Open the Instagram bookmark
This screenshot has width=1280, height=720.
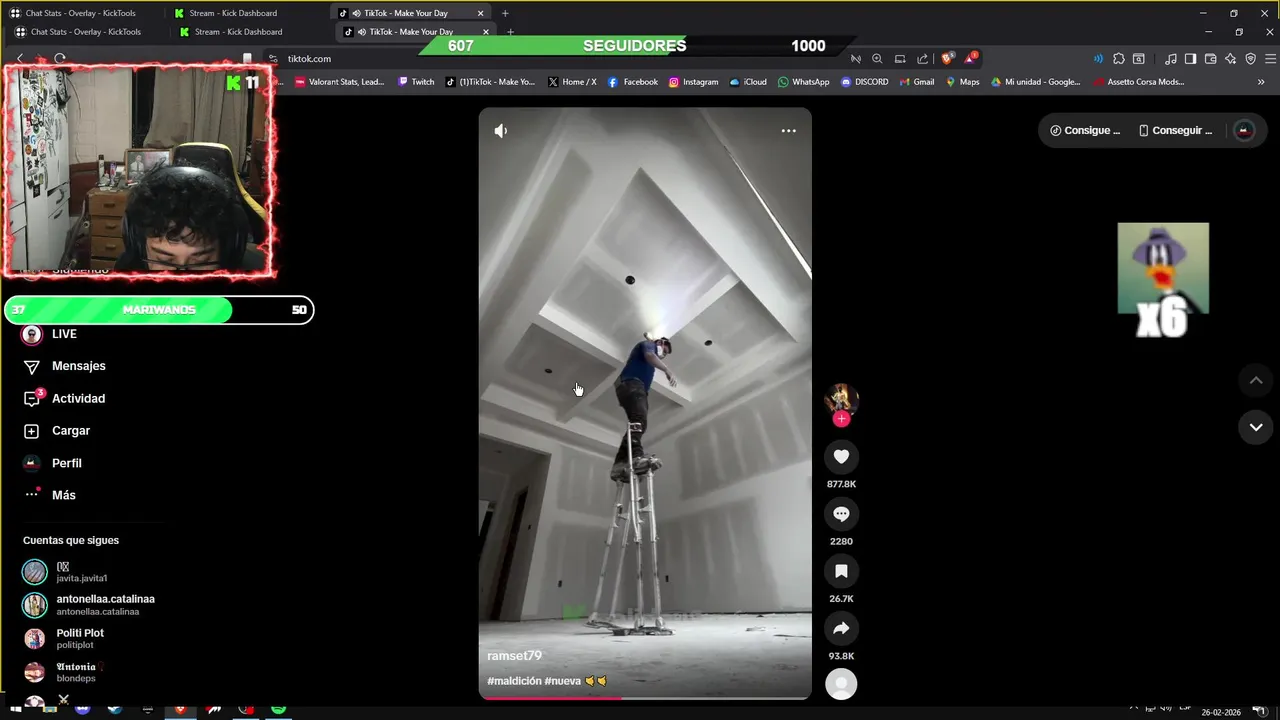coord(694,82)
